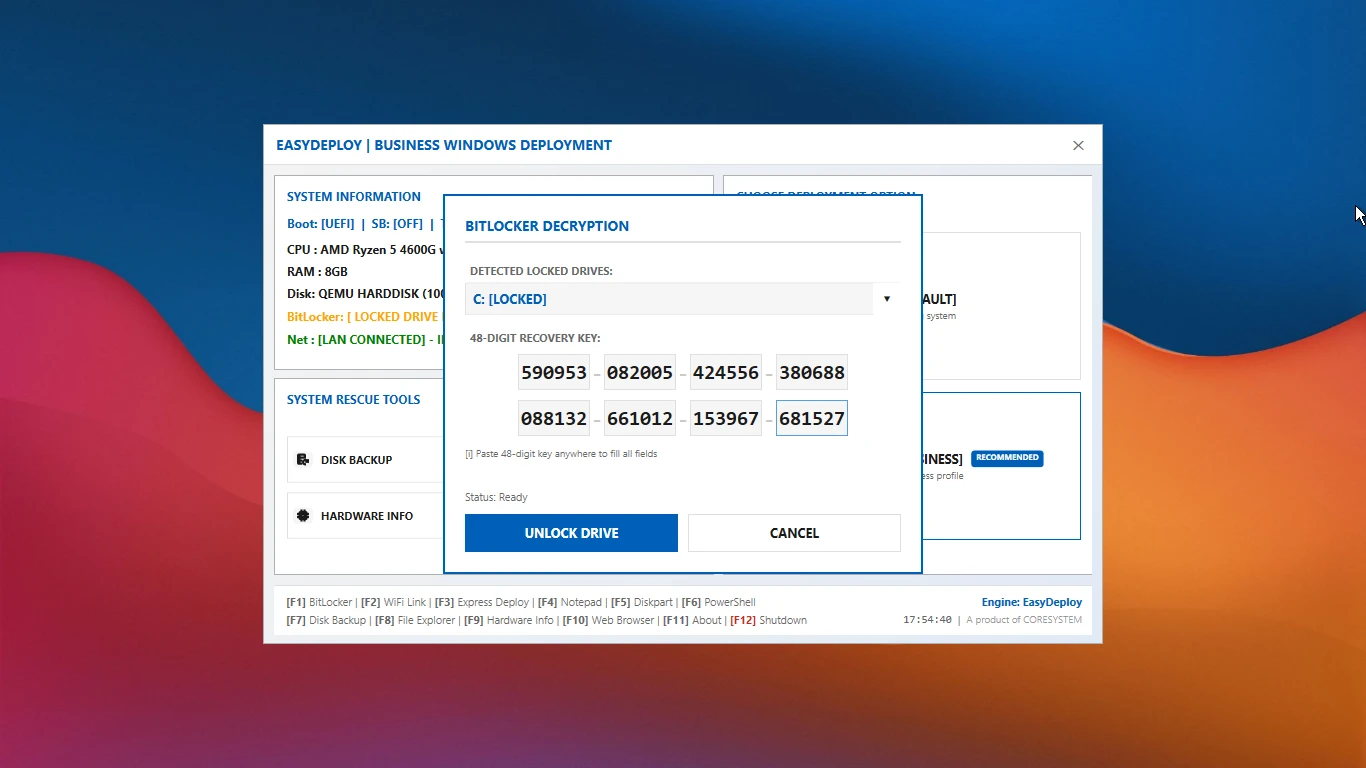Click the [F10] Web Browser shortcut

[x=608, y=621]
